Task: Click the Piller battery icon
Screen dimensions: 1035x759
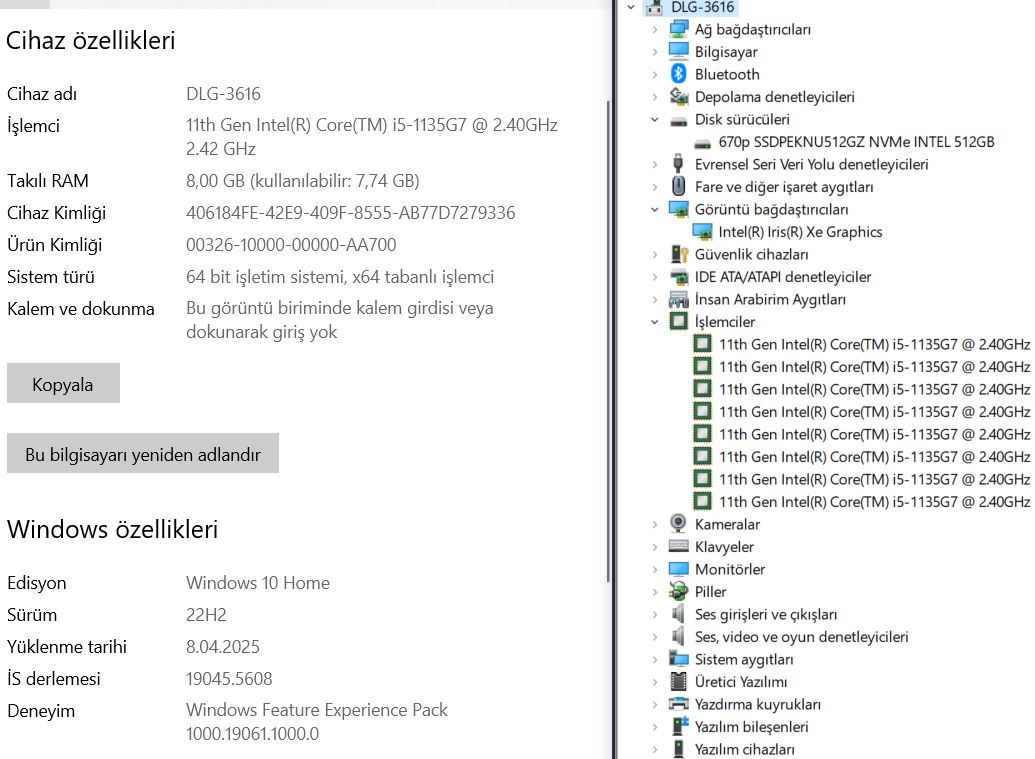Action: pos(679,591)
